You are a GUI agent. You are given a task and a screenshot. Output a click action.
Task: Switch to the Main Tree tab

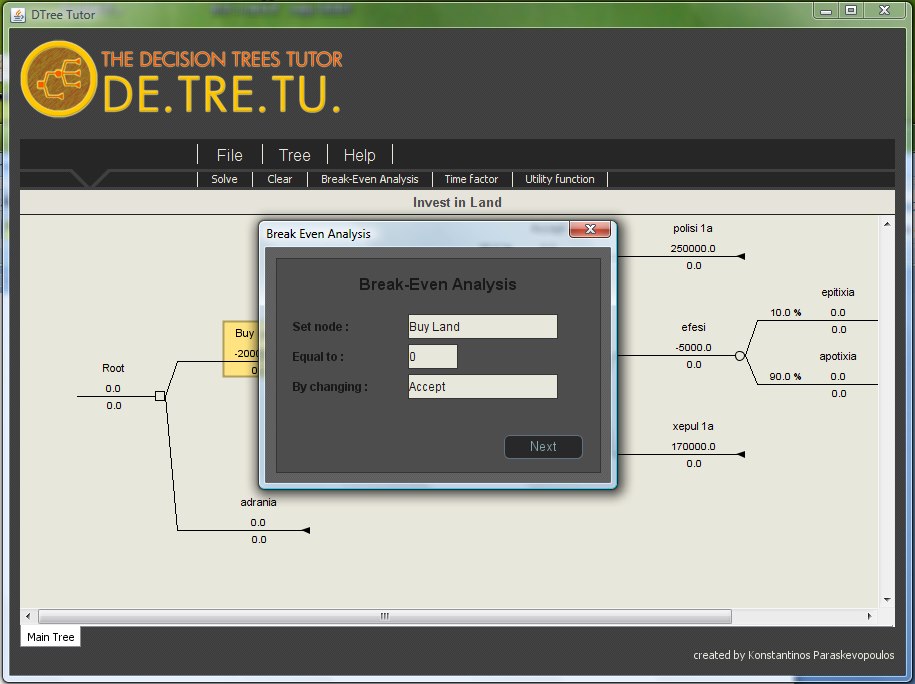pos(50,637)
